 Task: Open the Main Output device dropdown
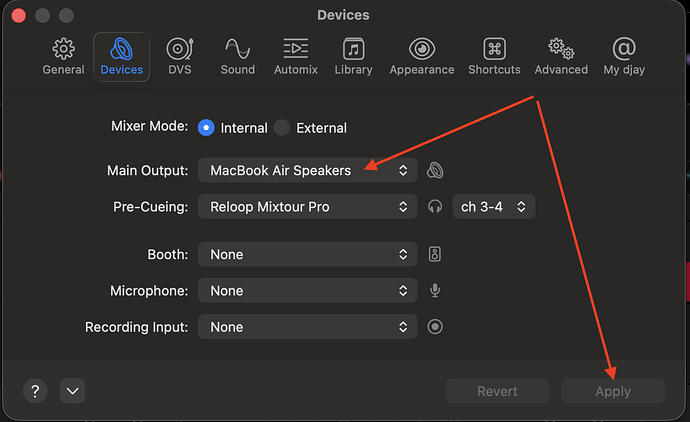pyautogui.click(x=308, y=170)
